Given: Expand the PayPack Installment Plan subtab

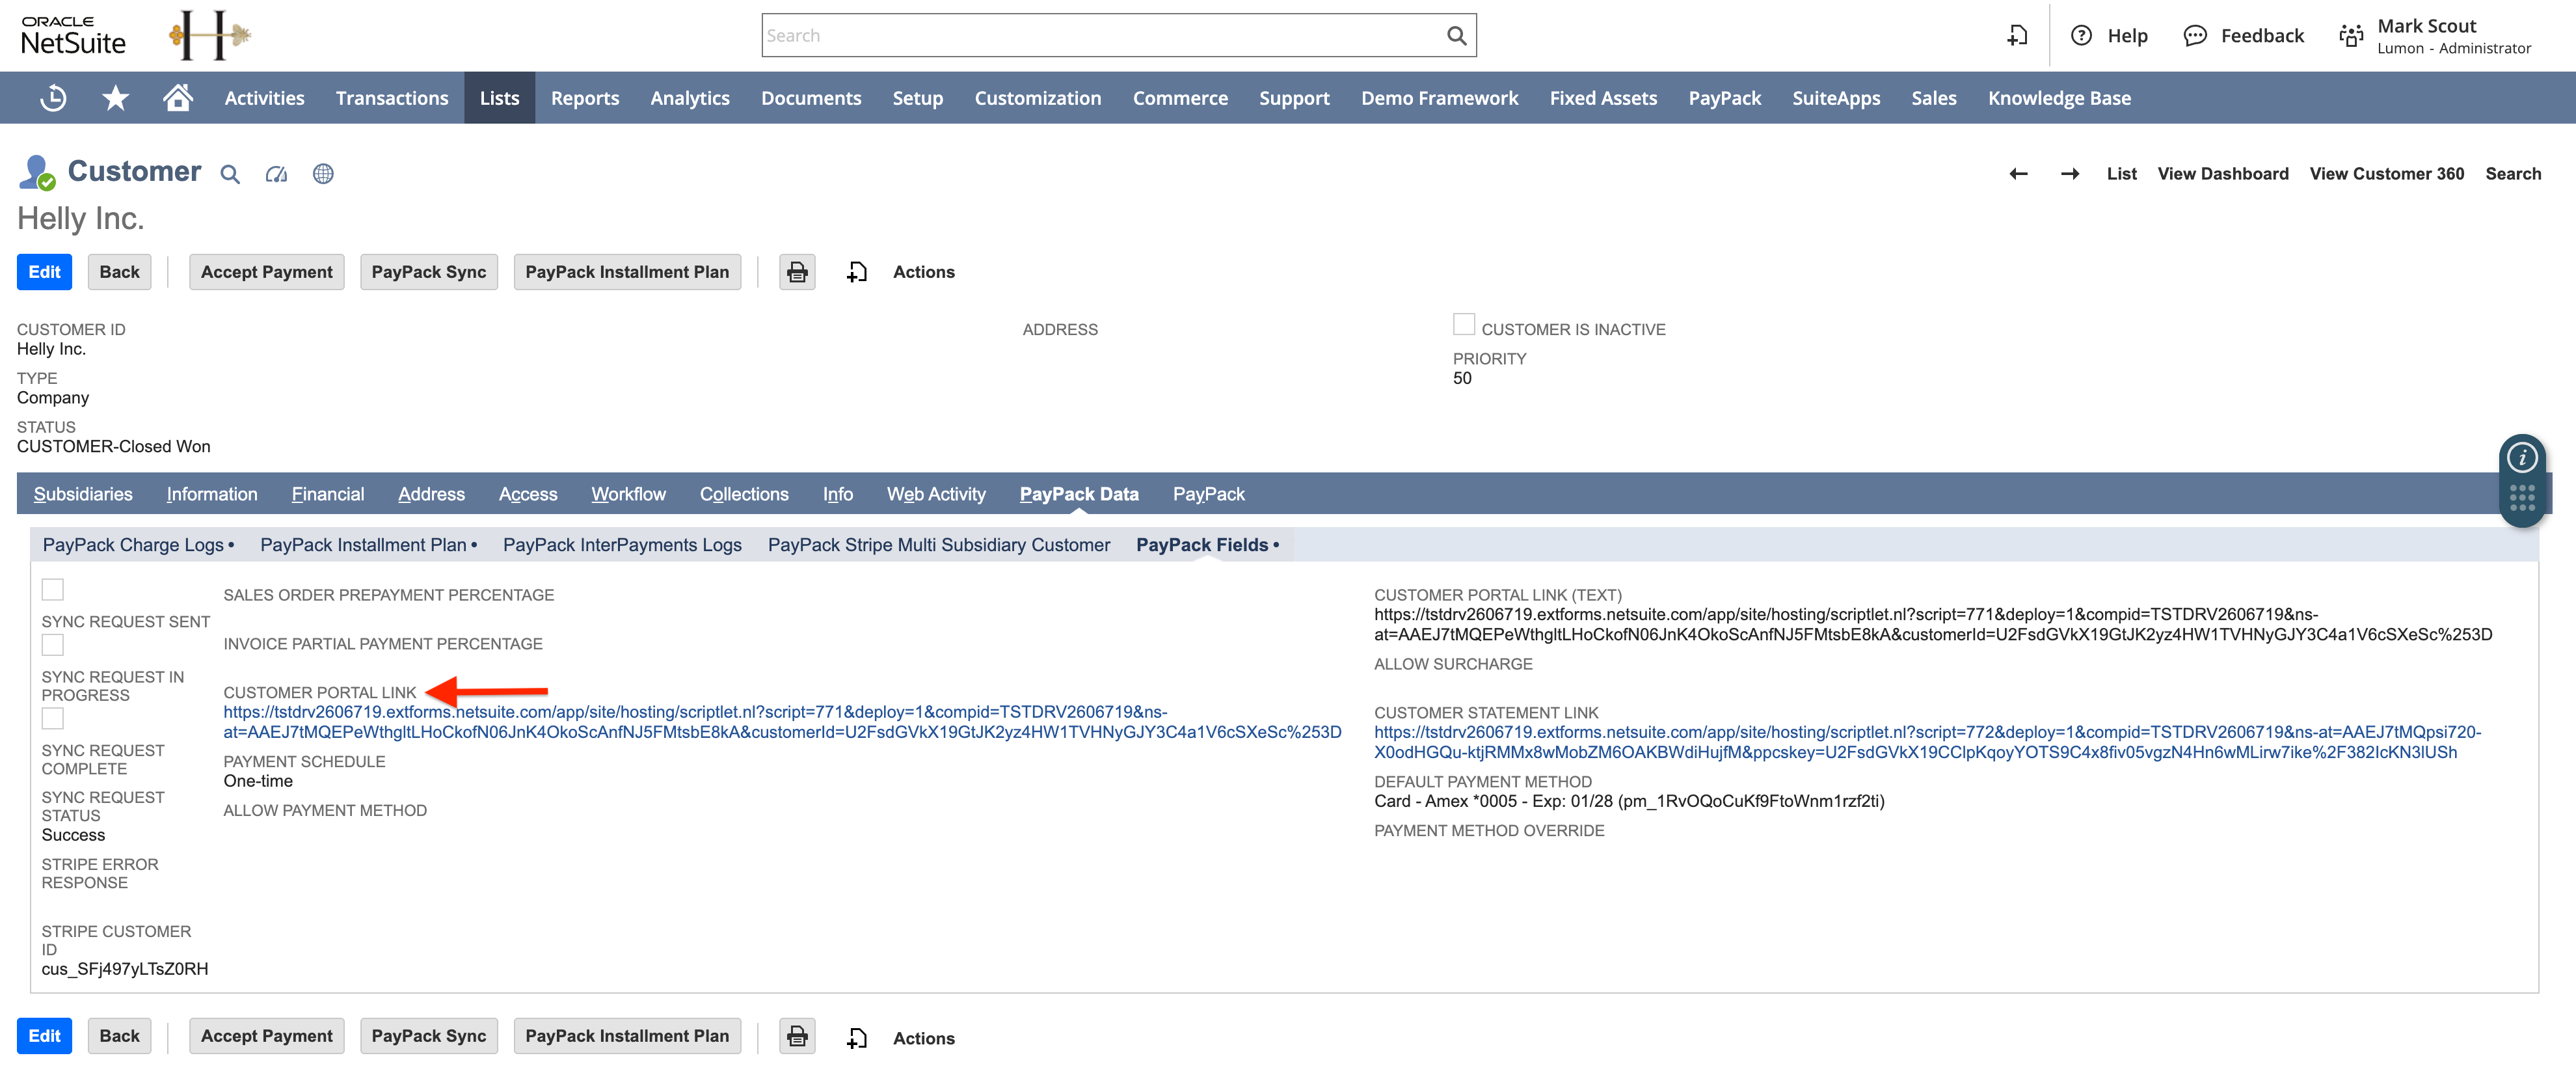Looking at the screenshot, I should pyautogui.click(x=365, y=545).
